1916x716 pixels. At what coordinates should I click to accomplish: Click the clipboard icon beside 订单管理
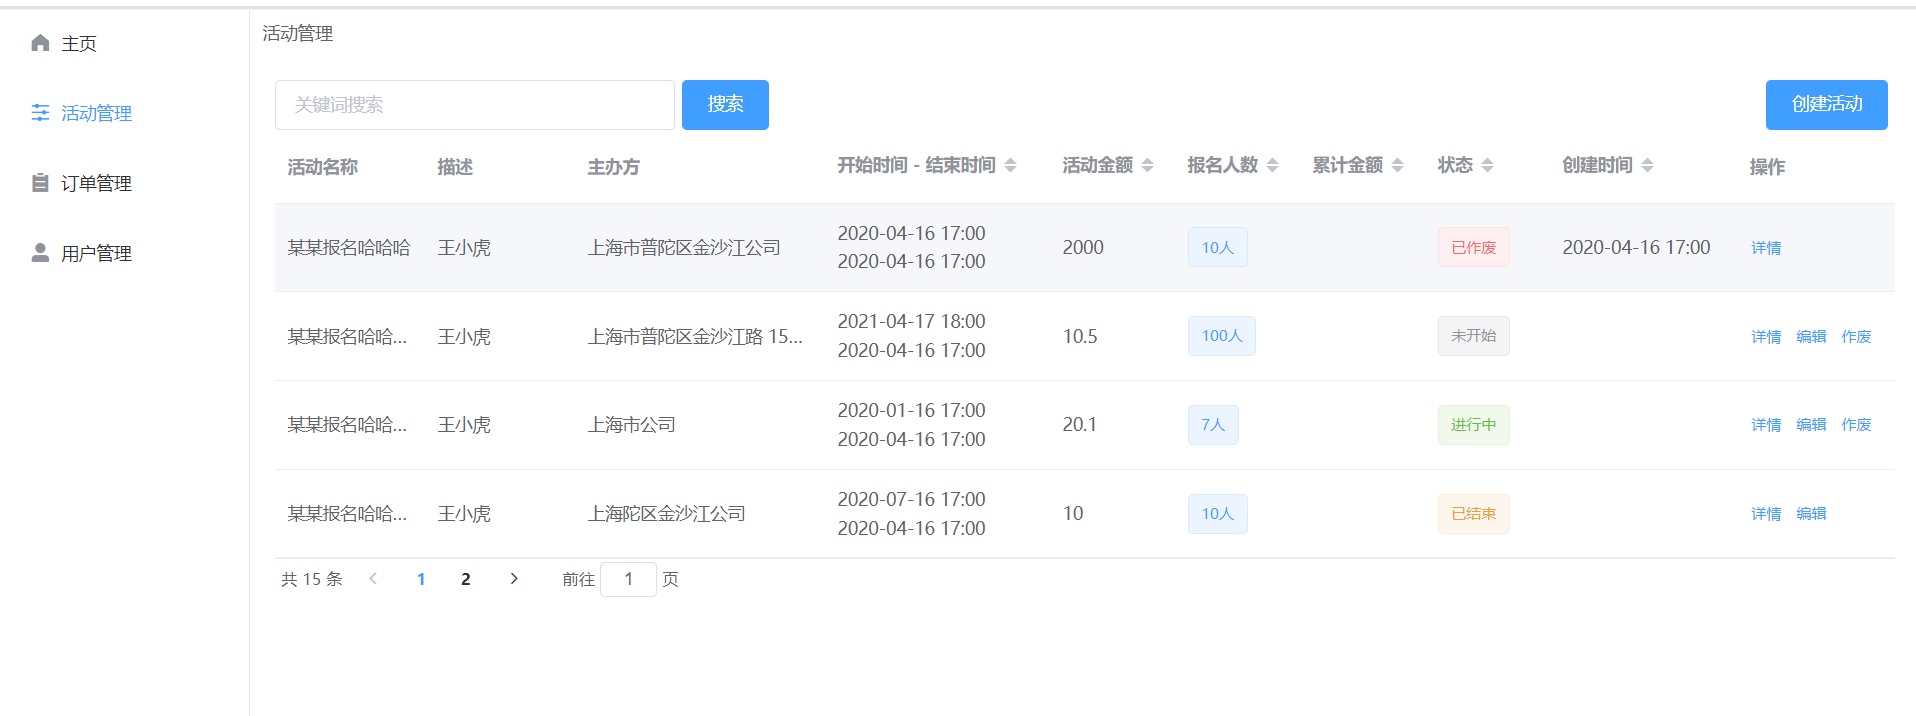pyautogui.click(x=40, y=183)
